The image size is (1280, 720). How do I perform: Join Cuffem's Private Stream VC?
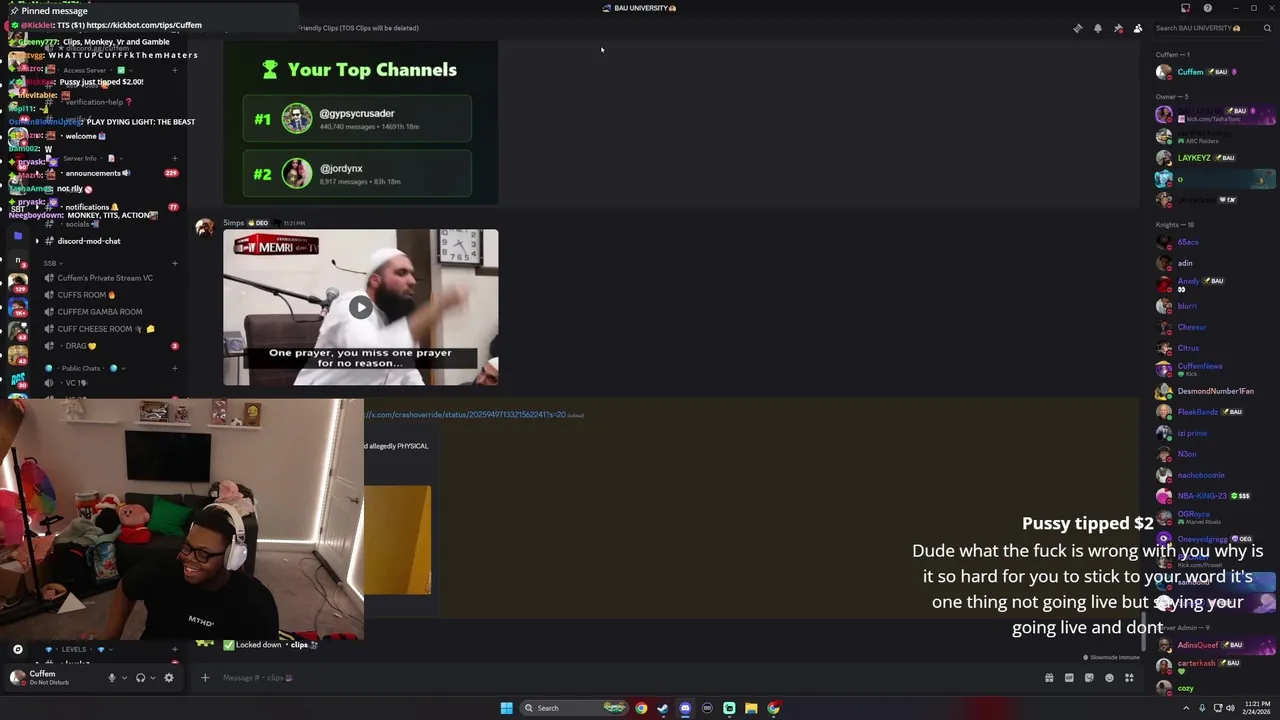click(110, 278)
